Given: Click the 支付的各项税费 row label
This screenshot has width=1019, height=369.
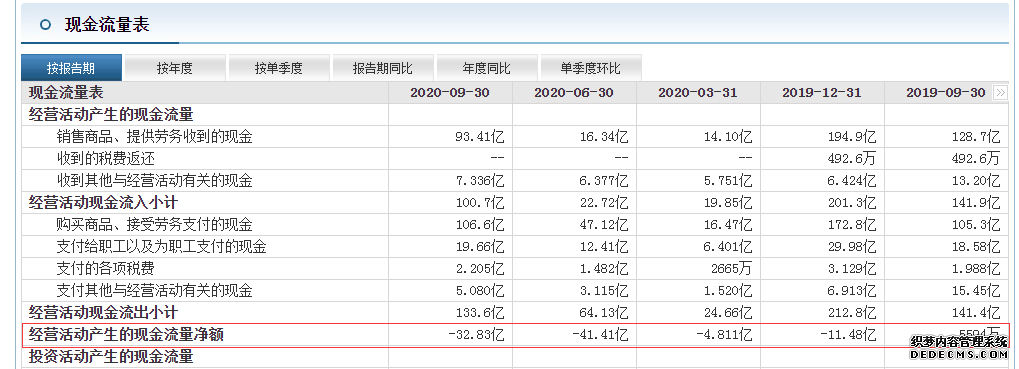Looking at the screenshot, I should point(105,269).
